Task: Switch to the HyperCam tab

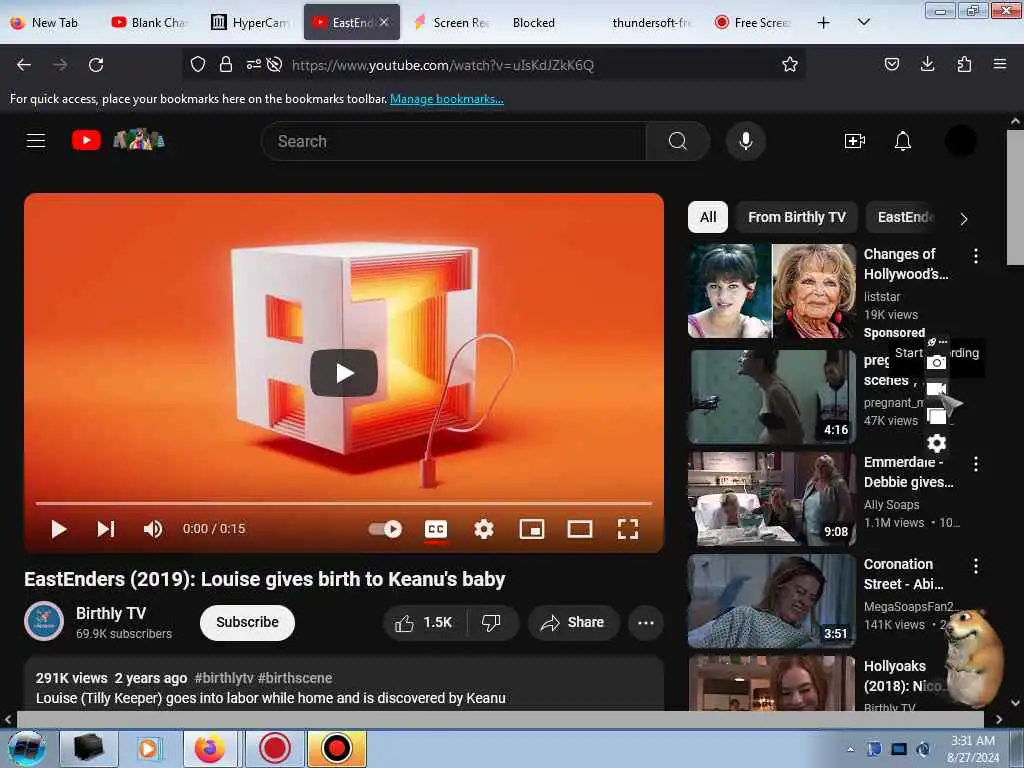Action: [251, 23]
